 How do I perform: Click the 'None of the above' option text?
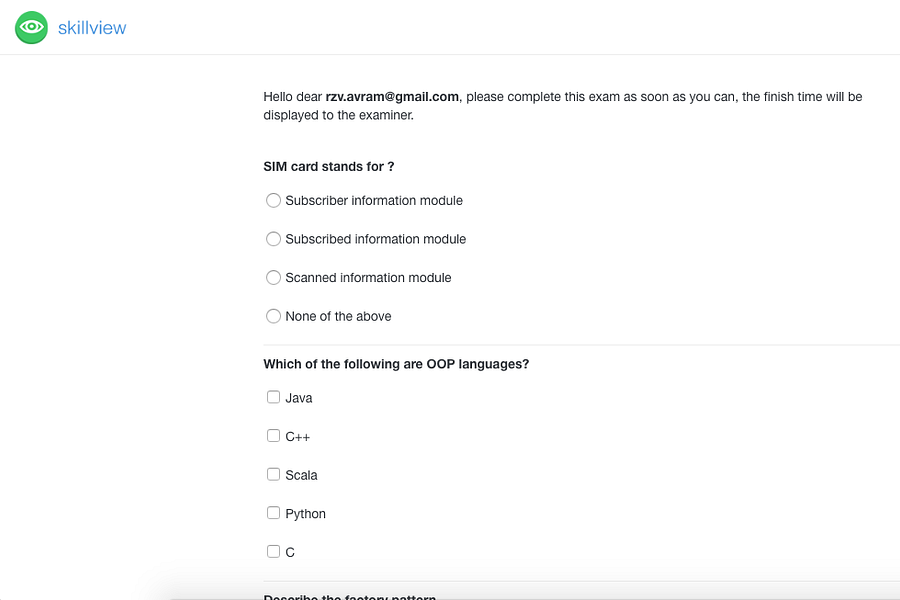coord(338,316)
